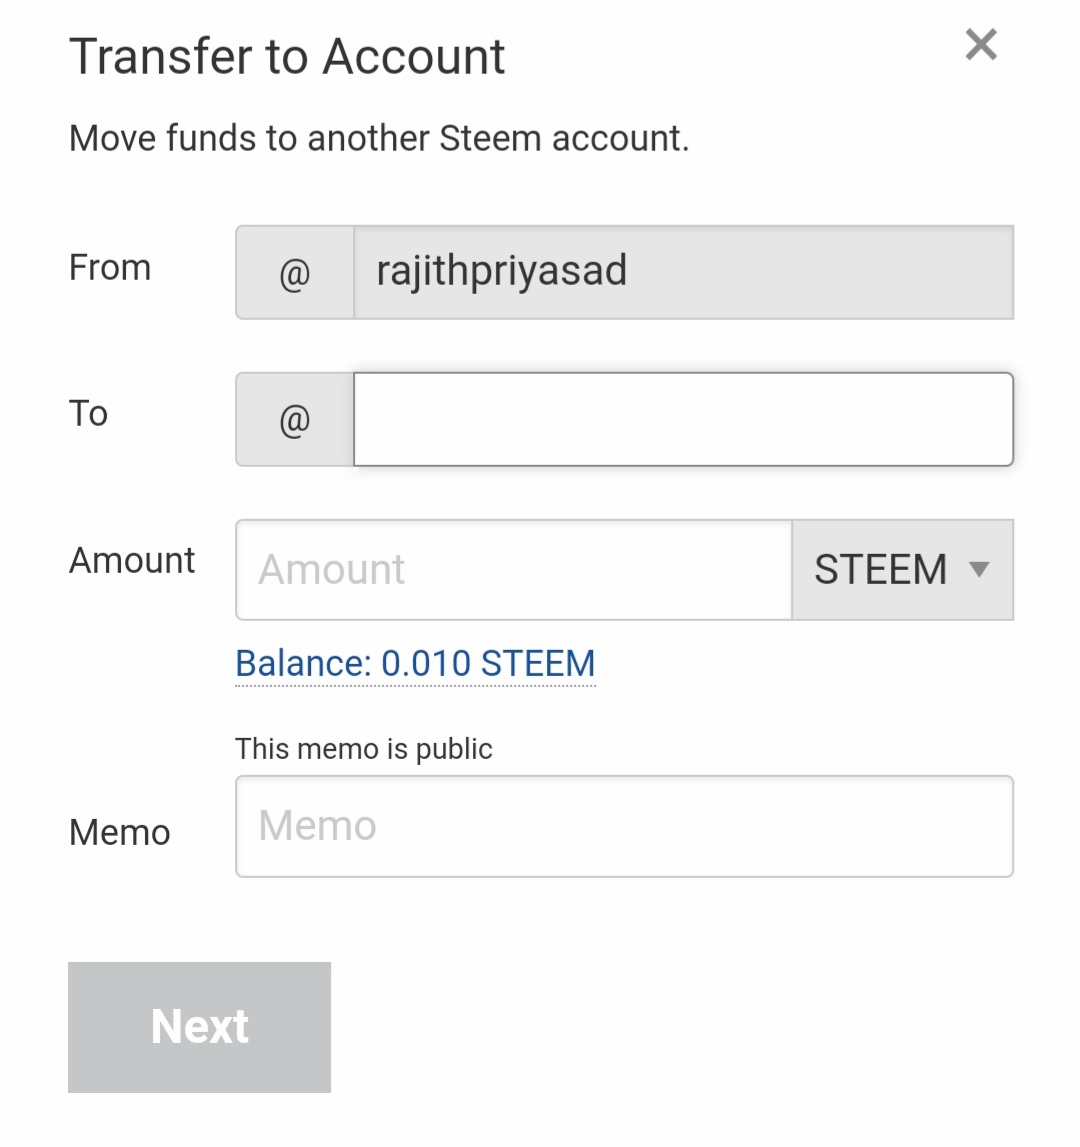Click the Amount label text
This screenshot has height=1147, width=1080.
point(132,561)
